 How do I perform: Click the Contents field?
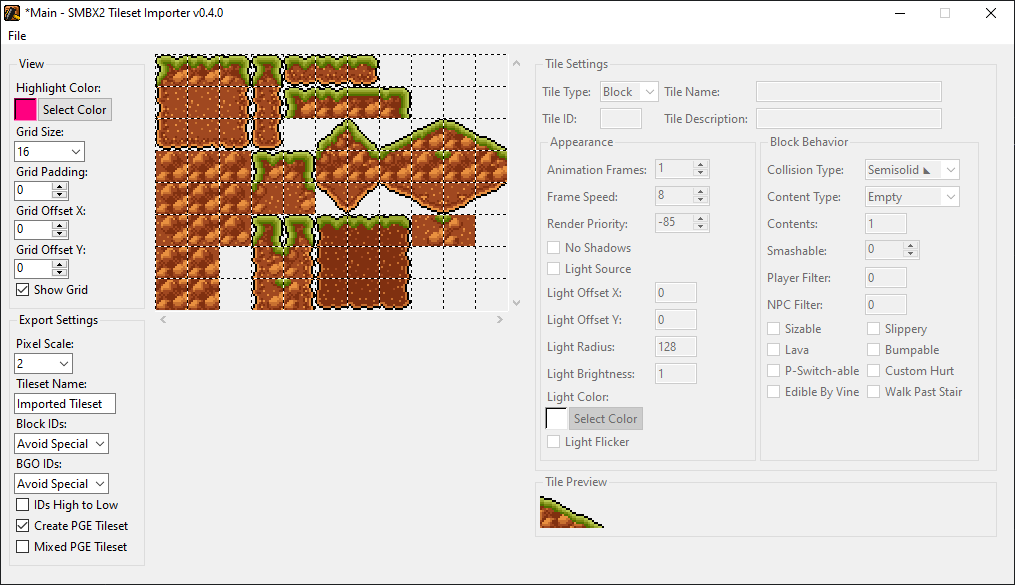[x=886, y=224]
